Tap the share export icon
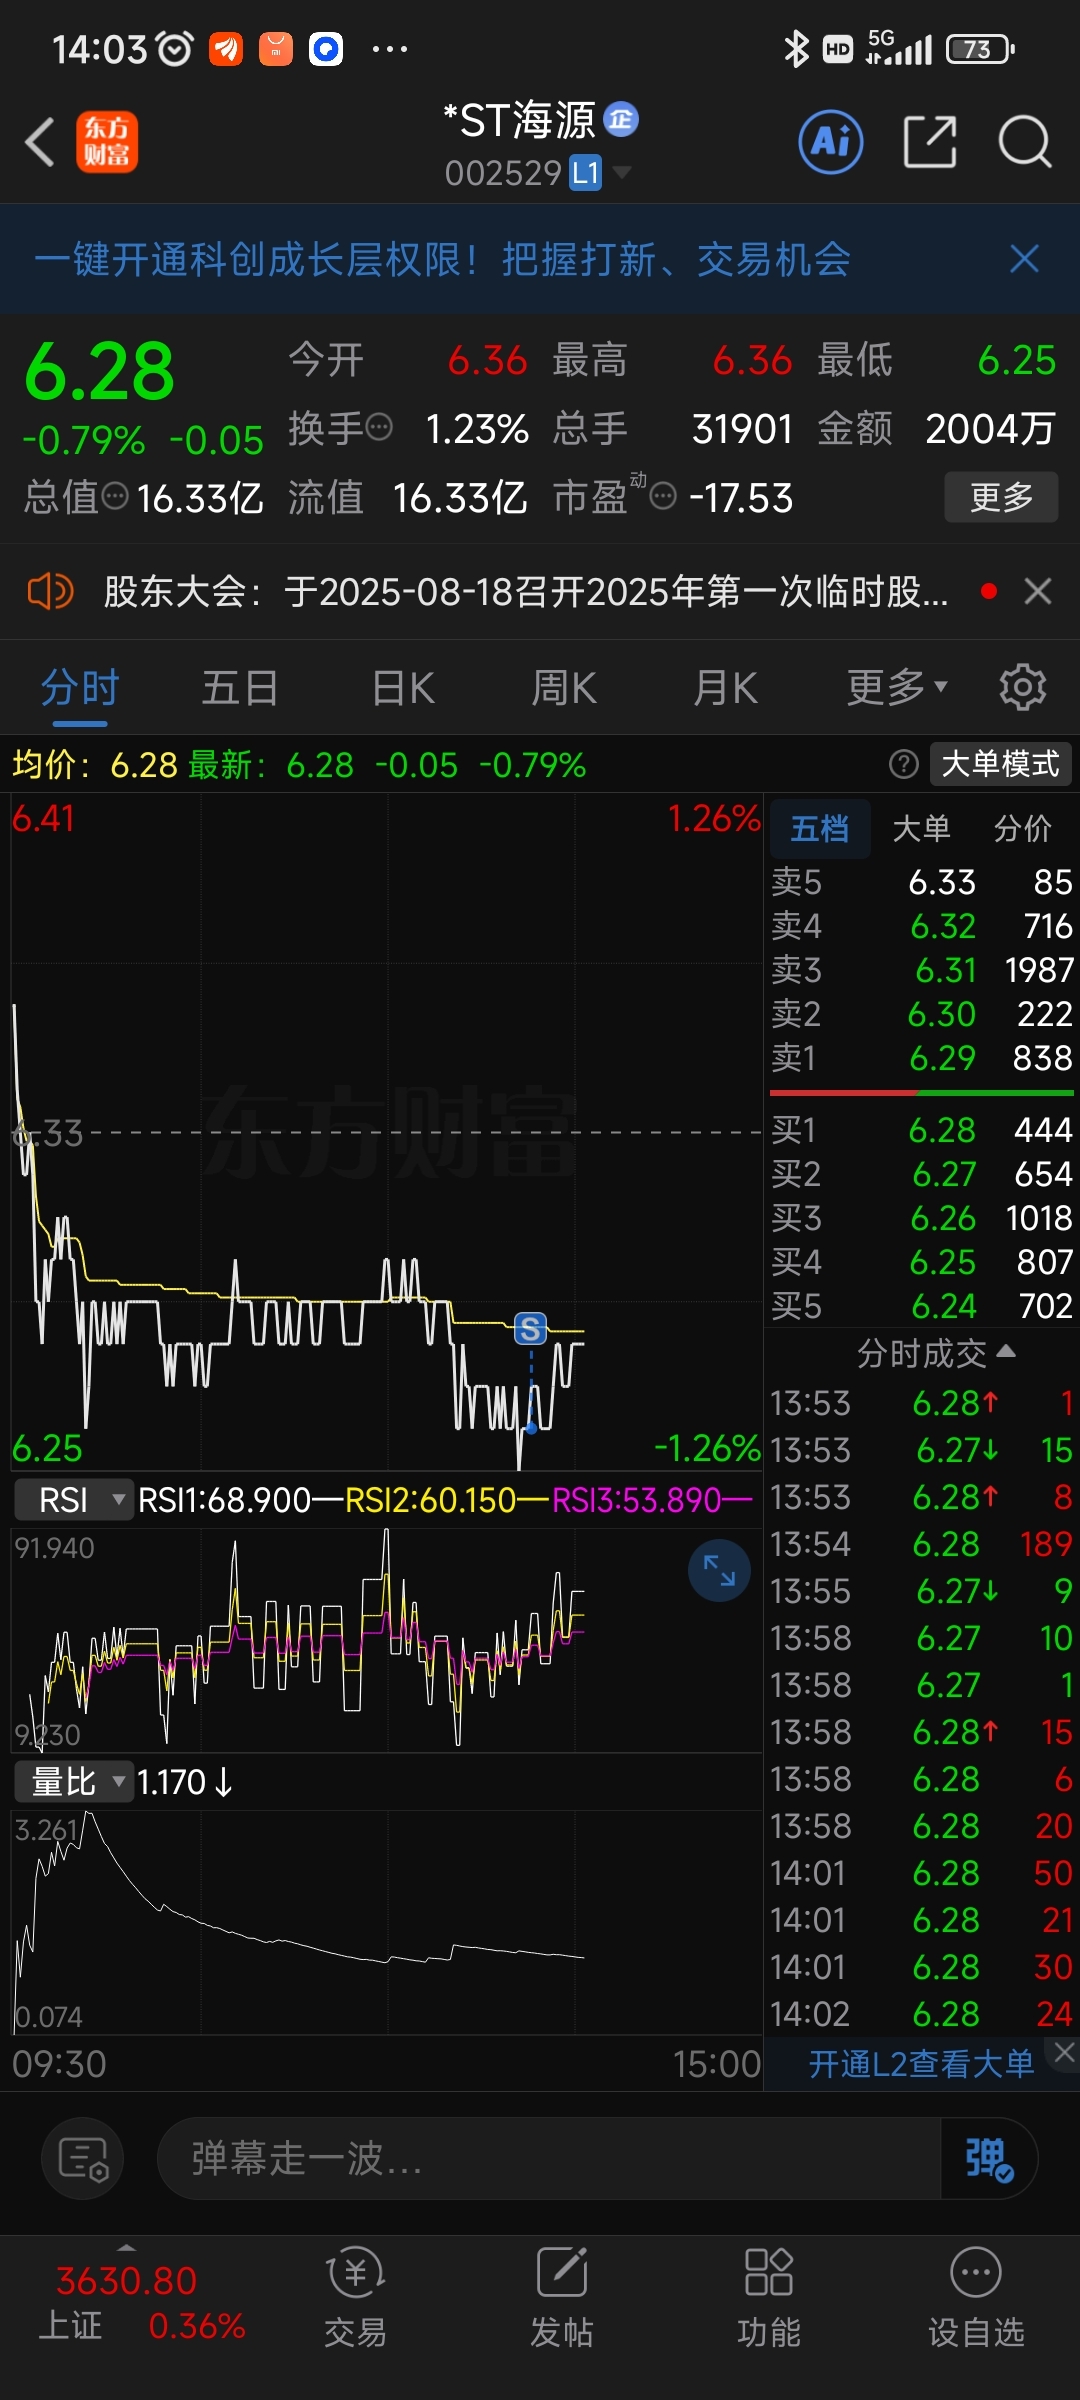 point(930,141)
